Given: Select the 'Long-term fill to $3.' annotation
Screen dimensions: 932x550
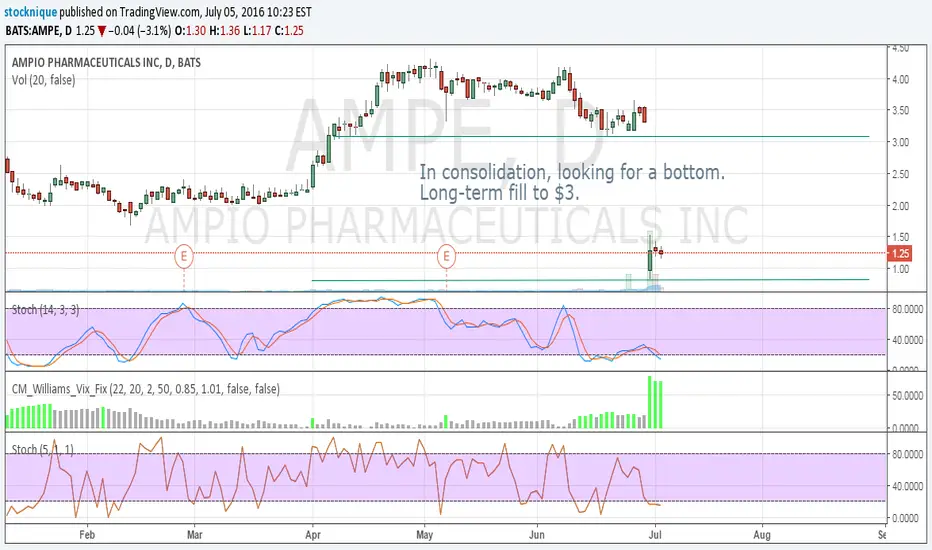Looking at the screenshot, I should pyautogui.click(x=499, y=193).
